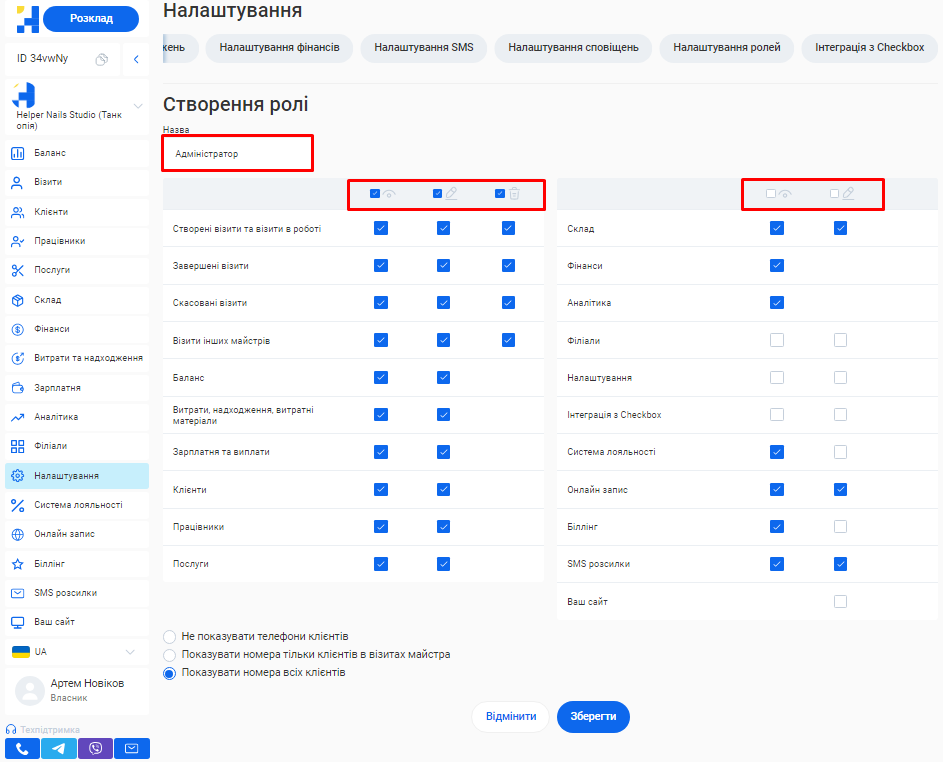The height and width of the screenshot is (762, 943).
Task: Click the phone support icon
Action: coord(22,748)
